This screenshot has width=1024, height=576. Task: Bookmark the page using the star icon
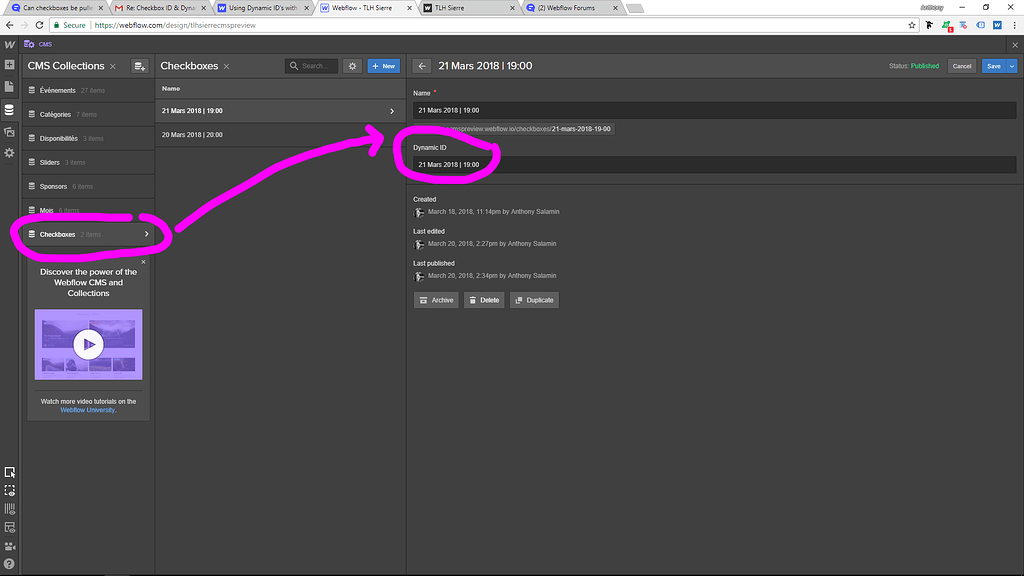click(911, 27)
